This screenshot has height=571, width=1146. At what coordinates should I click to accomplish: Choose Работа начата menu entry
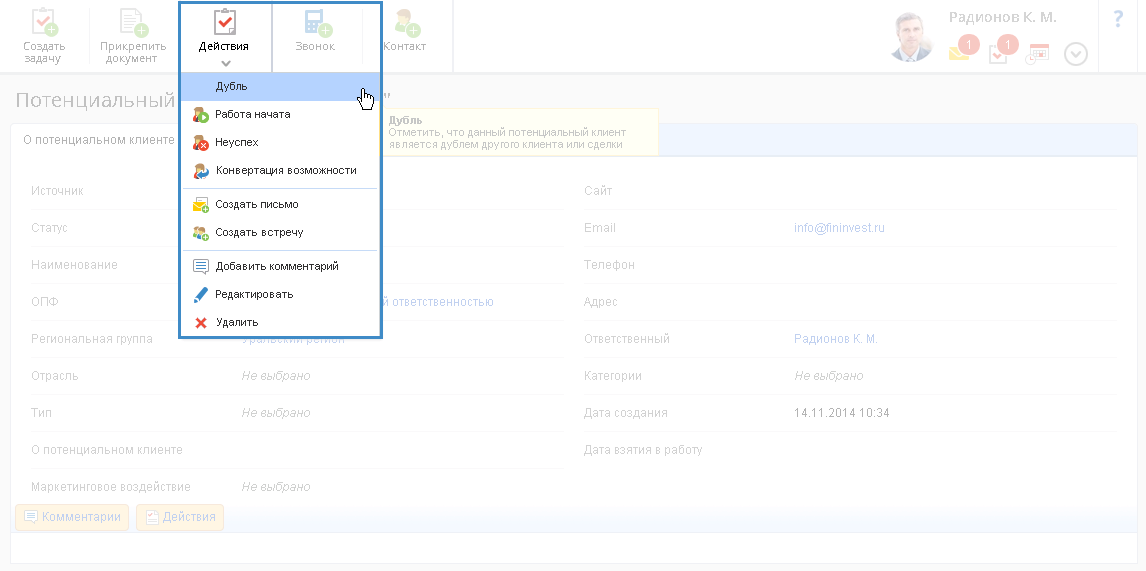coord(280,114)
